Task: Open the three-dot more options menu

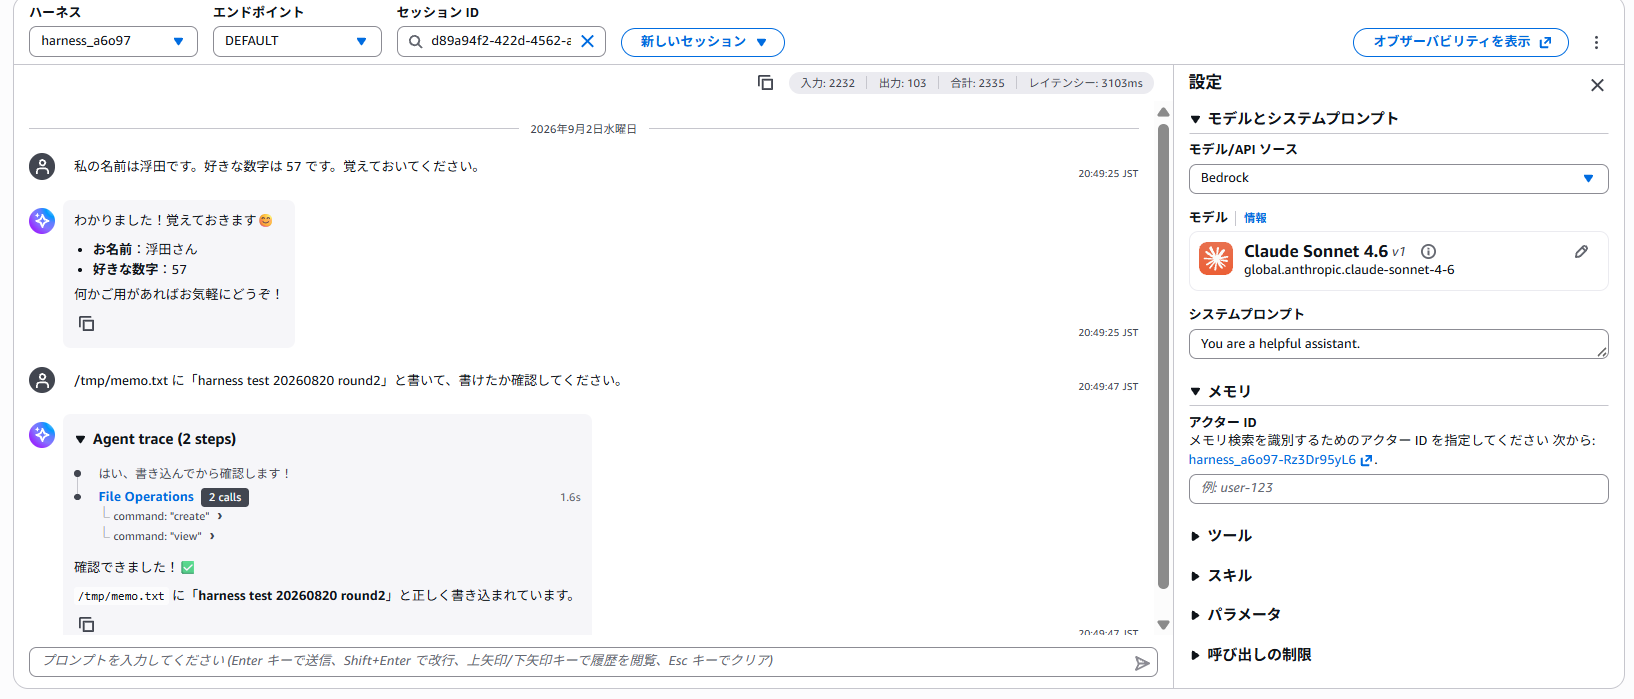Action: tap(1596, 42)
